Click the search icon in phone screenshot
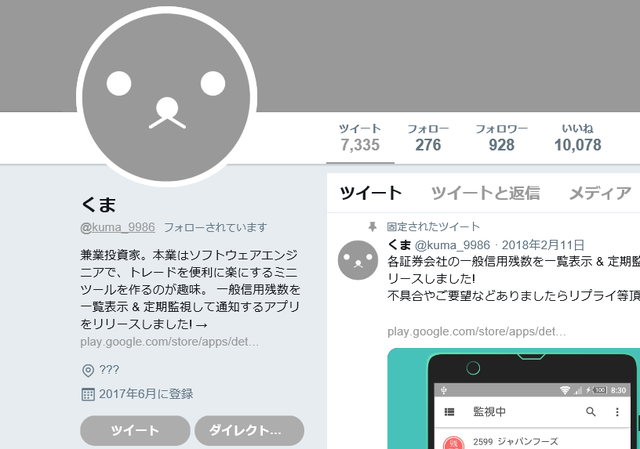The height and width of the screenshot is (449, 640). pos(591,412)
